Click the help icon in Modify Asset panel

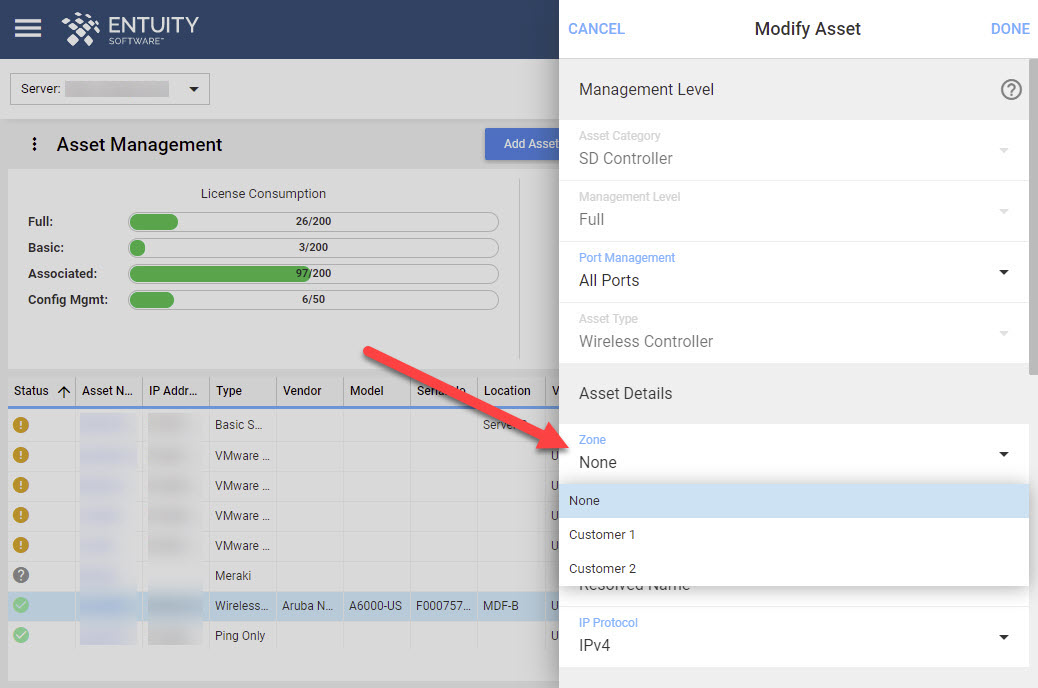(x=1011, y=89)
